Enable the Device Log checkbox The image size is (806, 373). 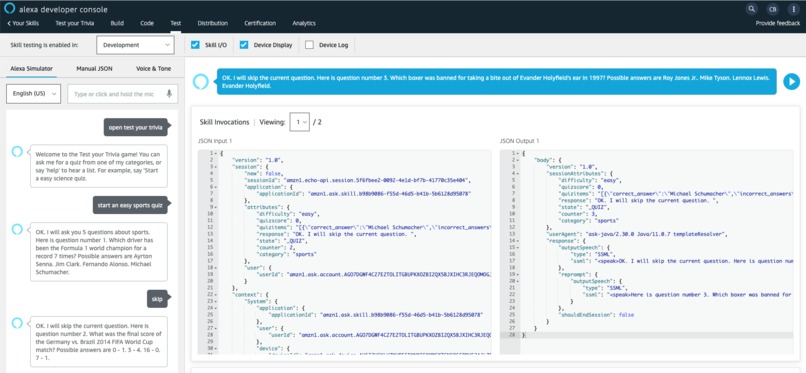pos(309,45)
